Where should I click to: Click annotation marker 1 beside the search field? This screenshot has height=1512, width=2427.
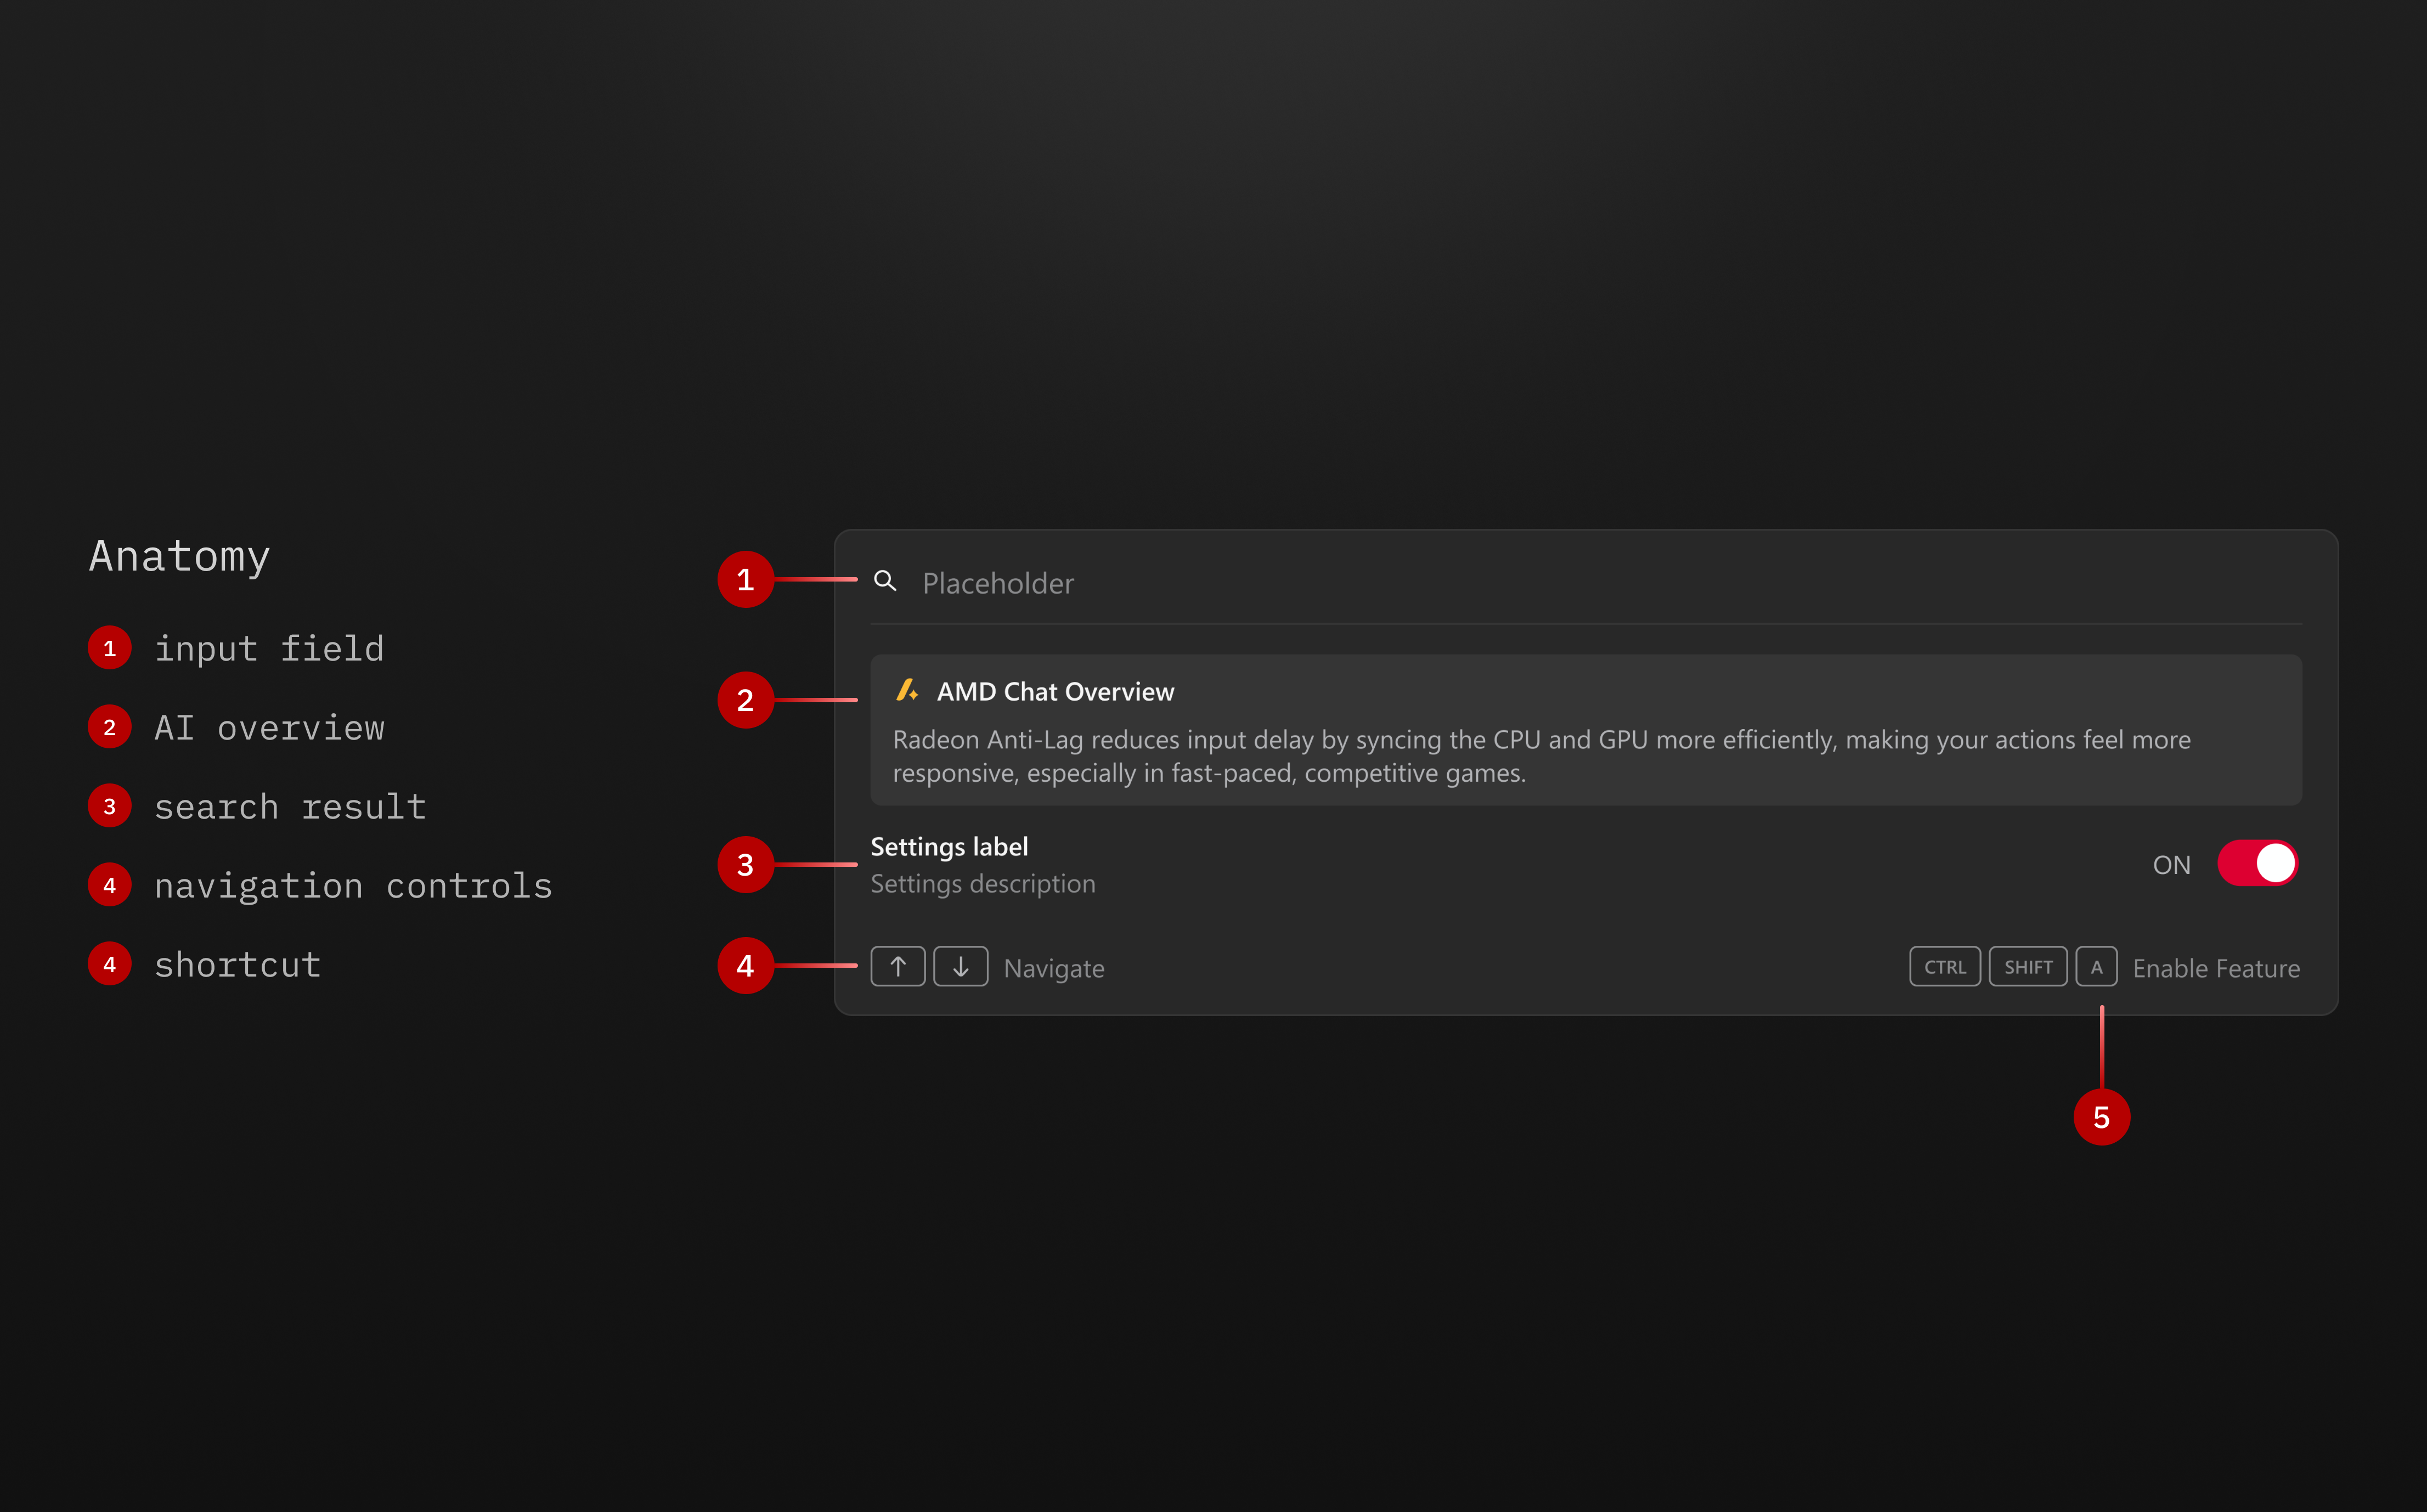coord(745,580)
